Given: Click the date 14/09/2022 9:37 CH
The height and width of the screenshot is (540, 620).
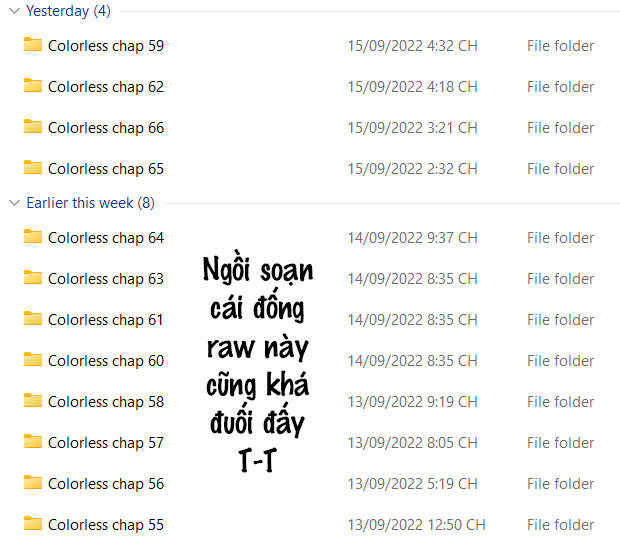Looking at the screenshot, I should (x=412, y=238).
